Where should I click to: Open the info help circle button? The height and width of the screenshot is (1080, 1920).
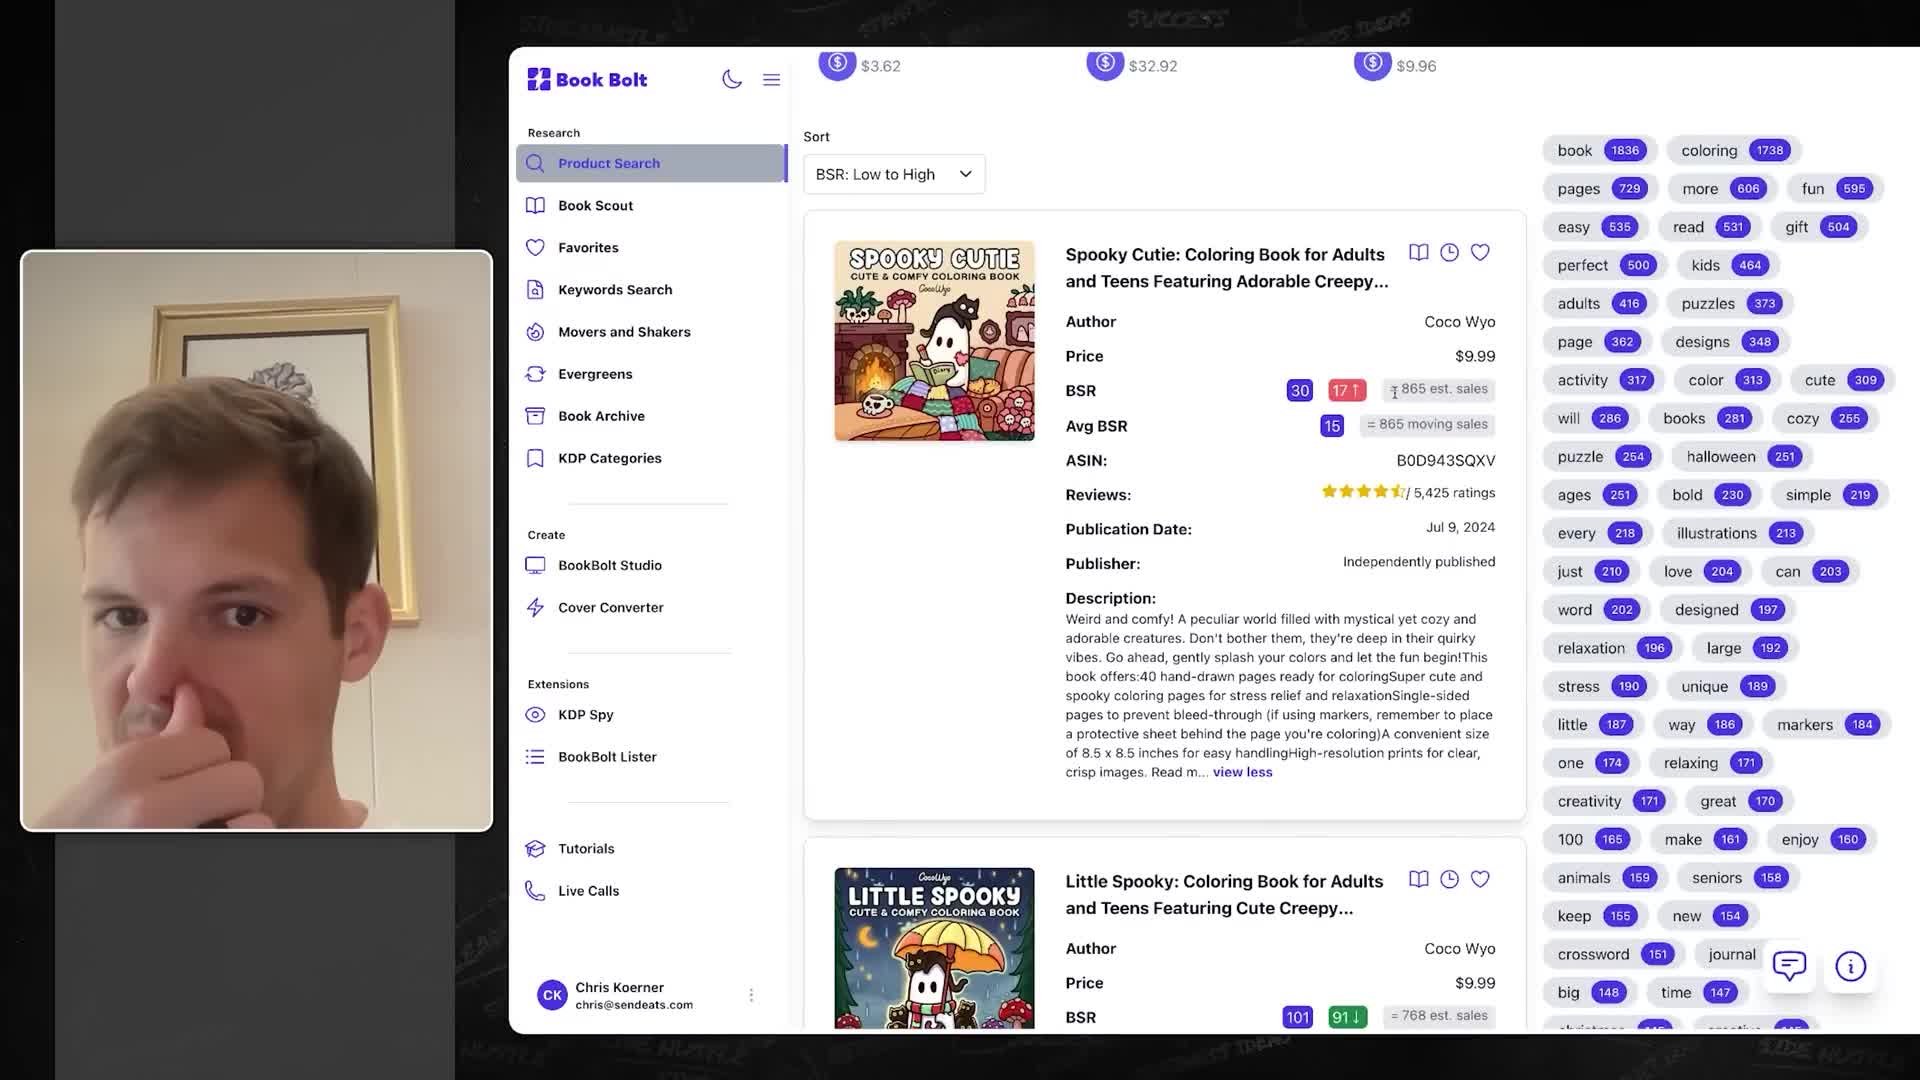tap(1850, 966)
